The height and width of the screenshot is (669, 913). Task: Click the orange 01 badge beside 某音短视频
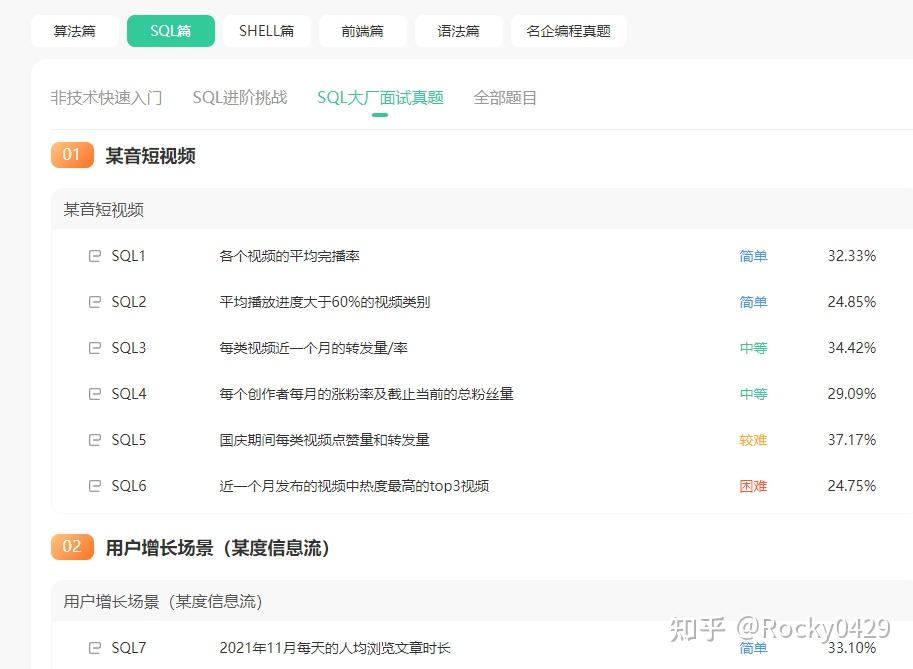71,155
